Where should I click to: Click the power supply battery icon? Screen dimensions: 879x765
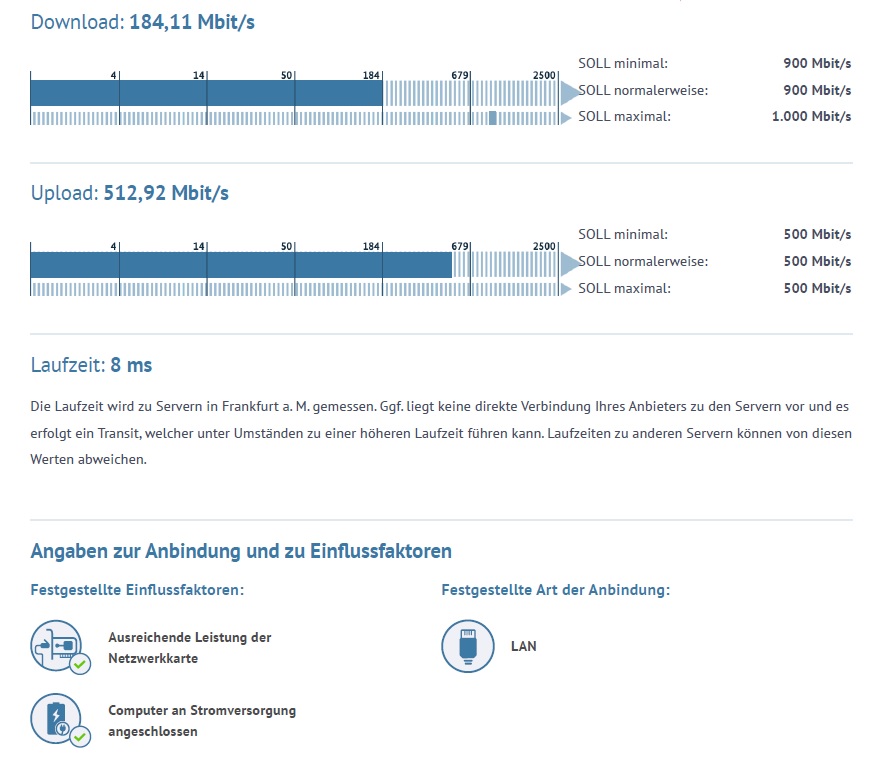(56, 718)
